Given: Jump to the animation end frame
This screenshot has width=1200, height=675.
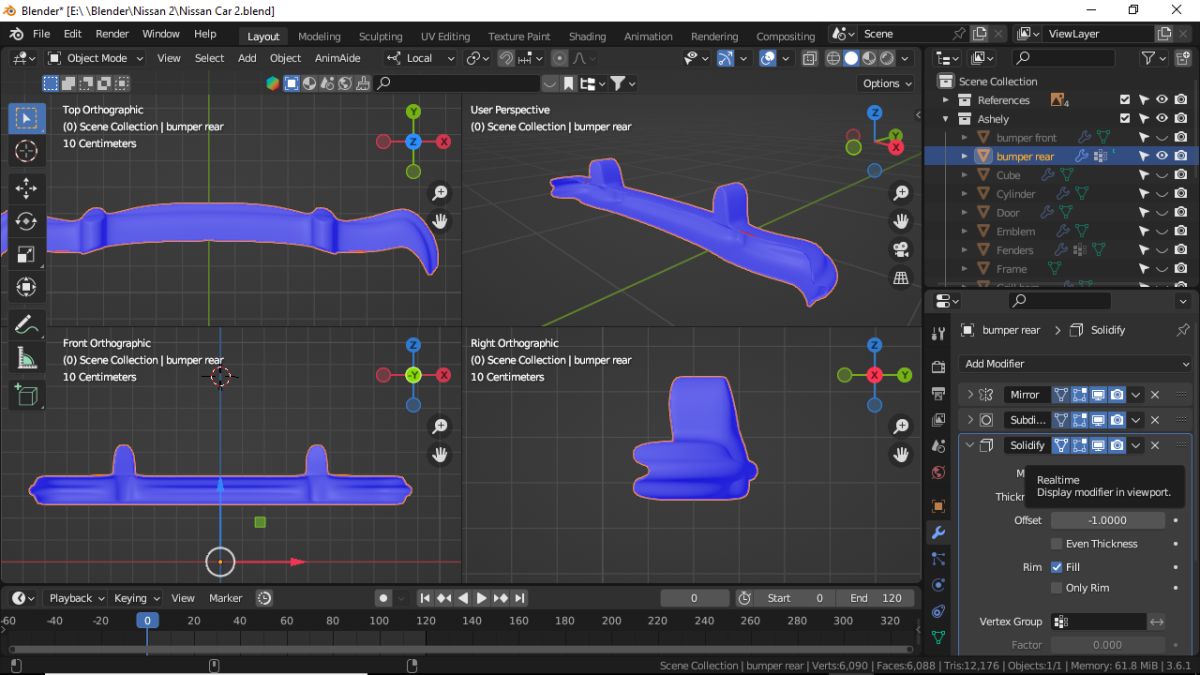Looking at the screenshot, I should 519,598.
